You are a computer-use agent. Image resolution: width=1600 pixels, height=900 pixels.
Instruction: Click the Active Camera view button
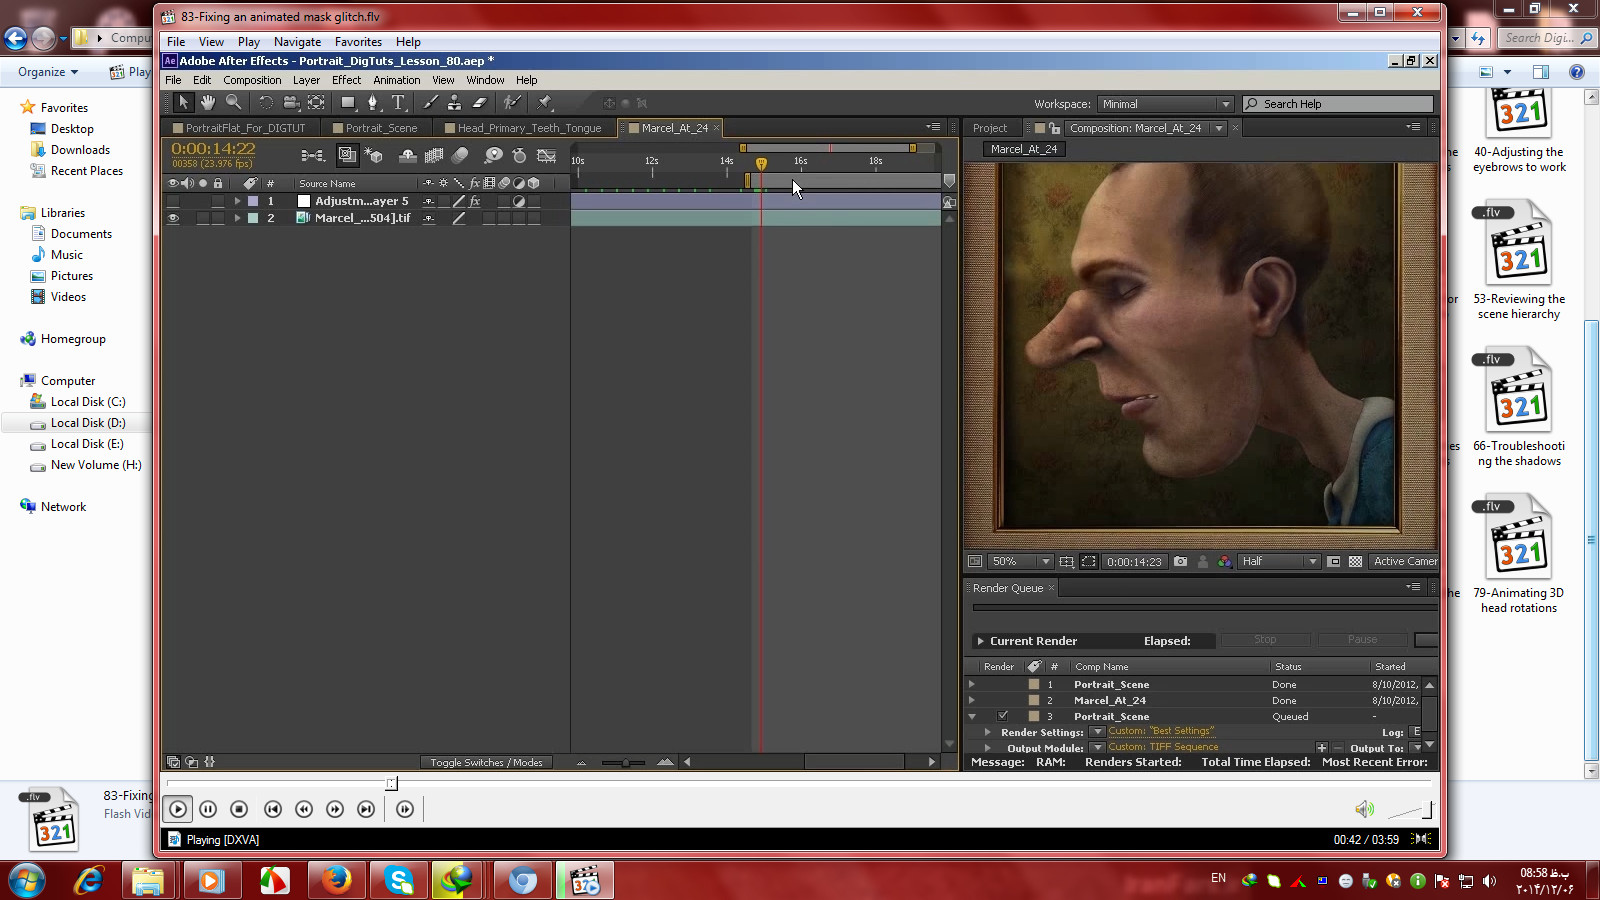[x=1404, y=562]
